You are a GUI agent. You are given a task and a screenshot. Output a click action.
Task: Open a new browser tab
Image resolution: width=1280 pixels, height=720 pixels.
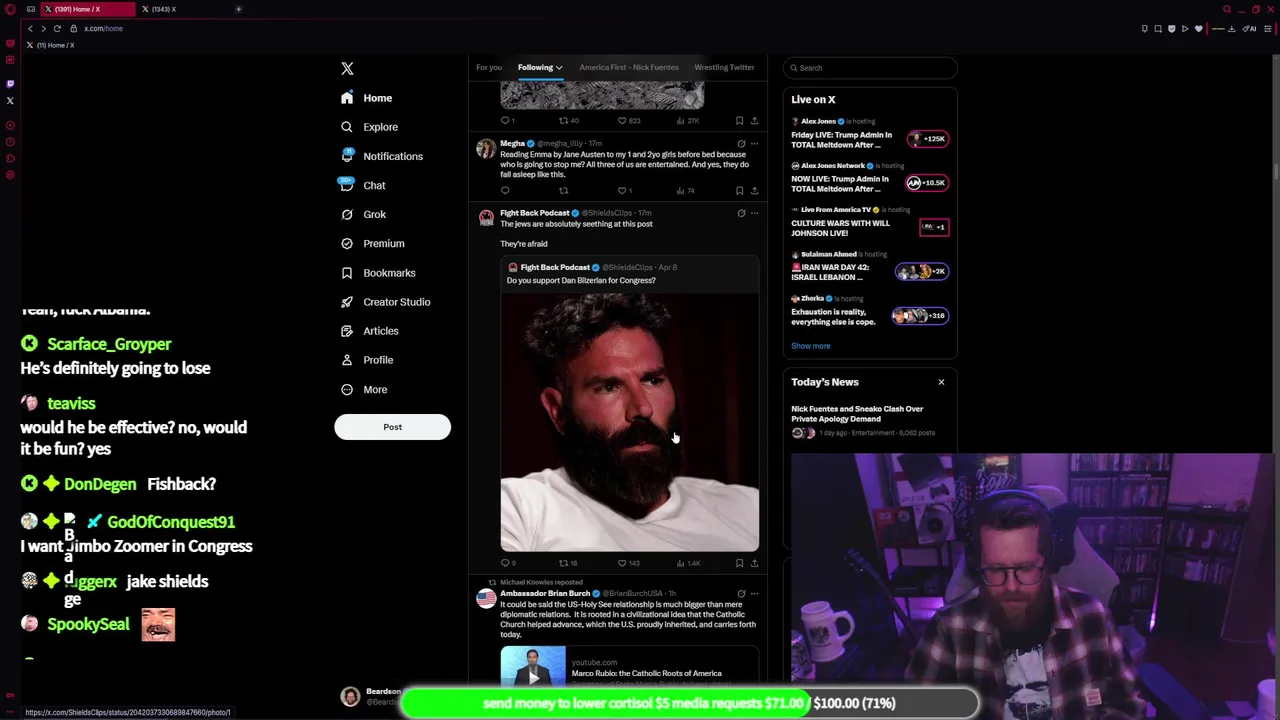coord(238,9)
